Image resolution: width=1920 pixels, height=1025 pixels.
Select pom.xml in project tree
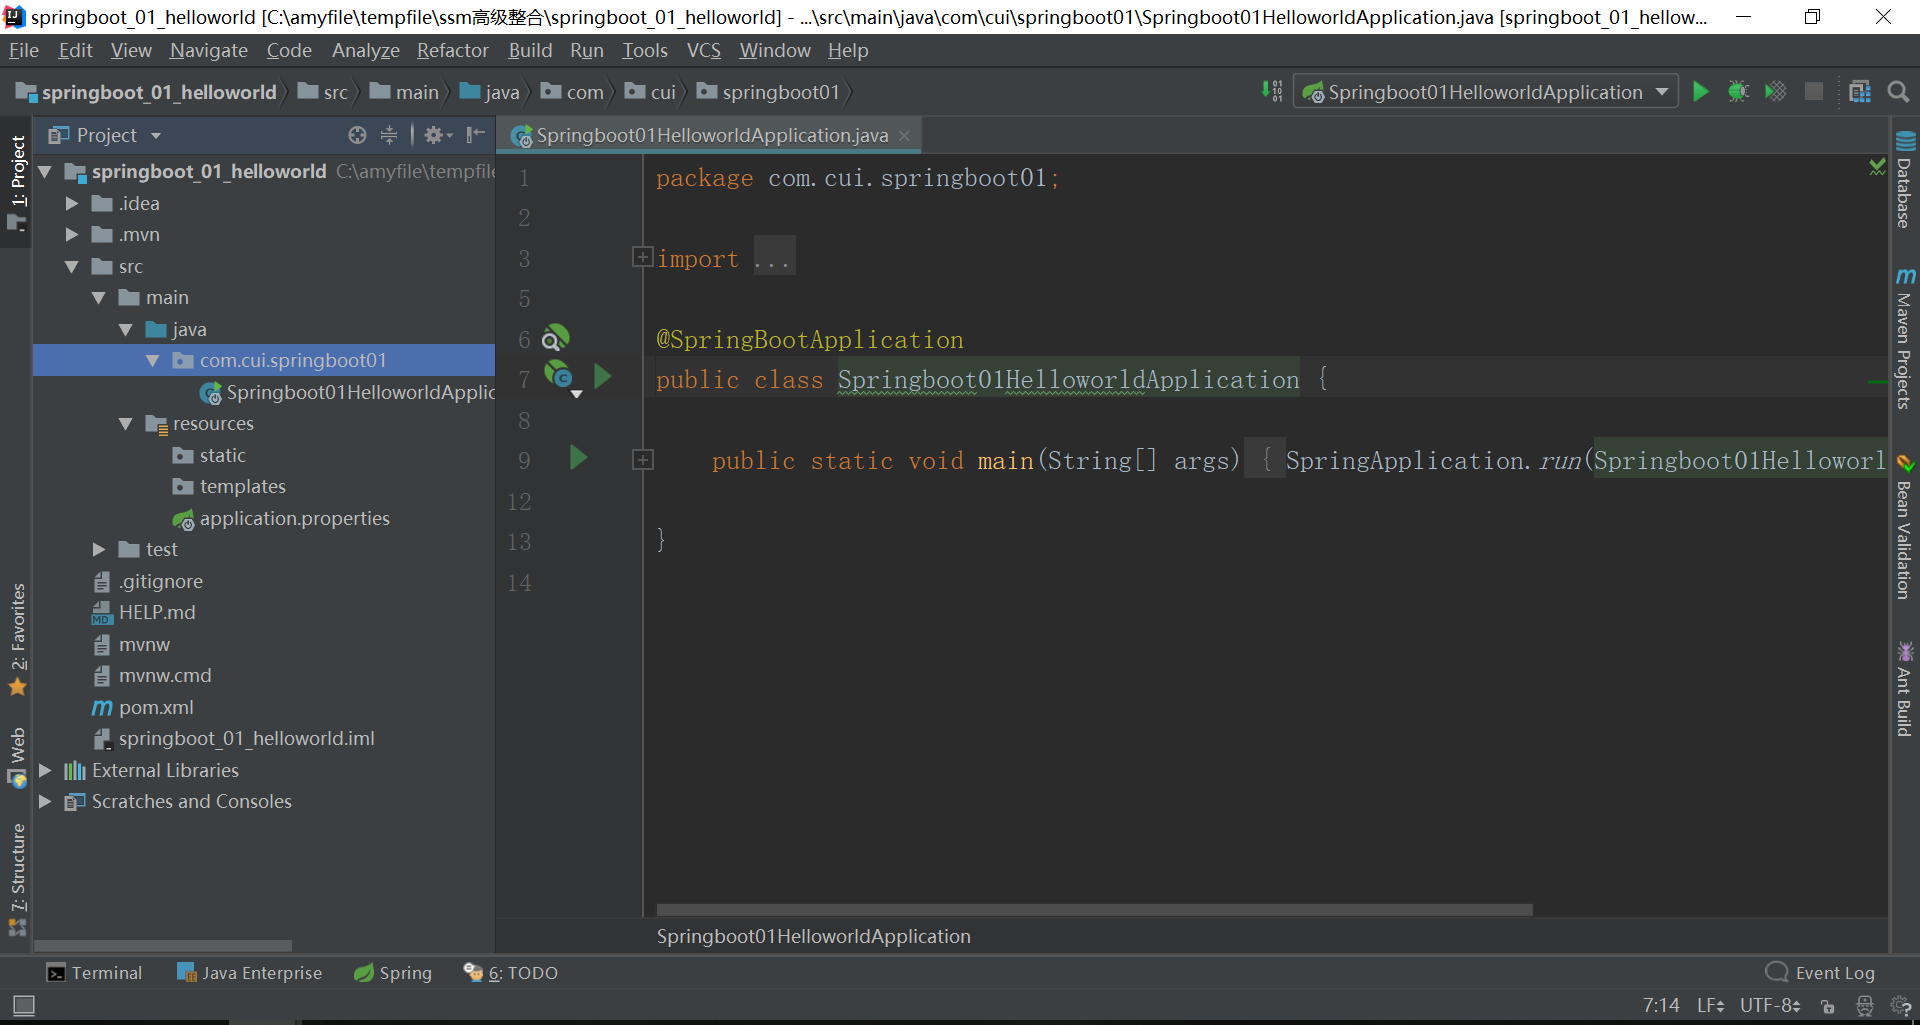tap(156, 708)
